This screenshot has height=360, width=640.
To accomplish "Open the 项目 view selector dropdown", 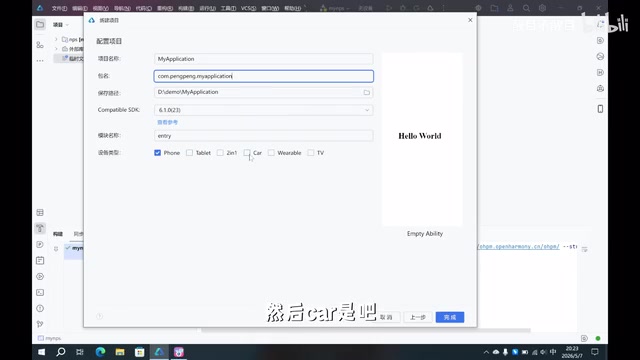I will click(x=60, y=24).
